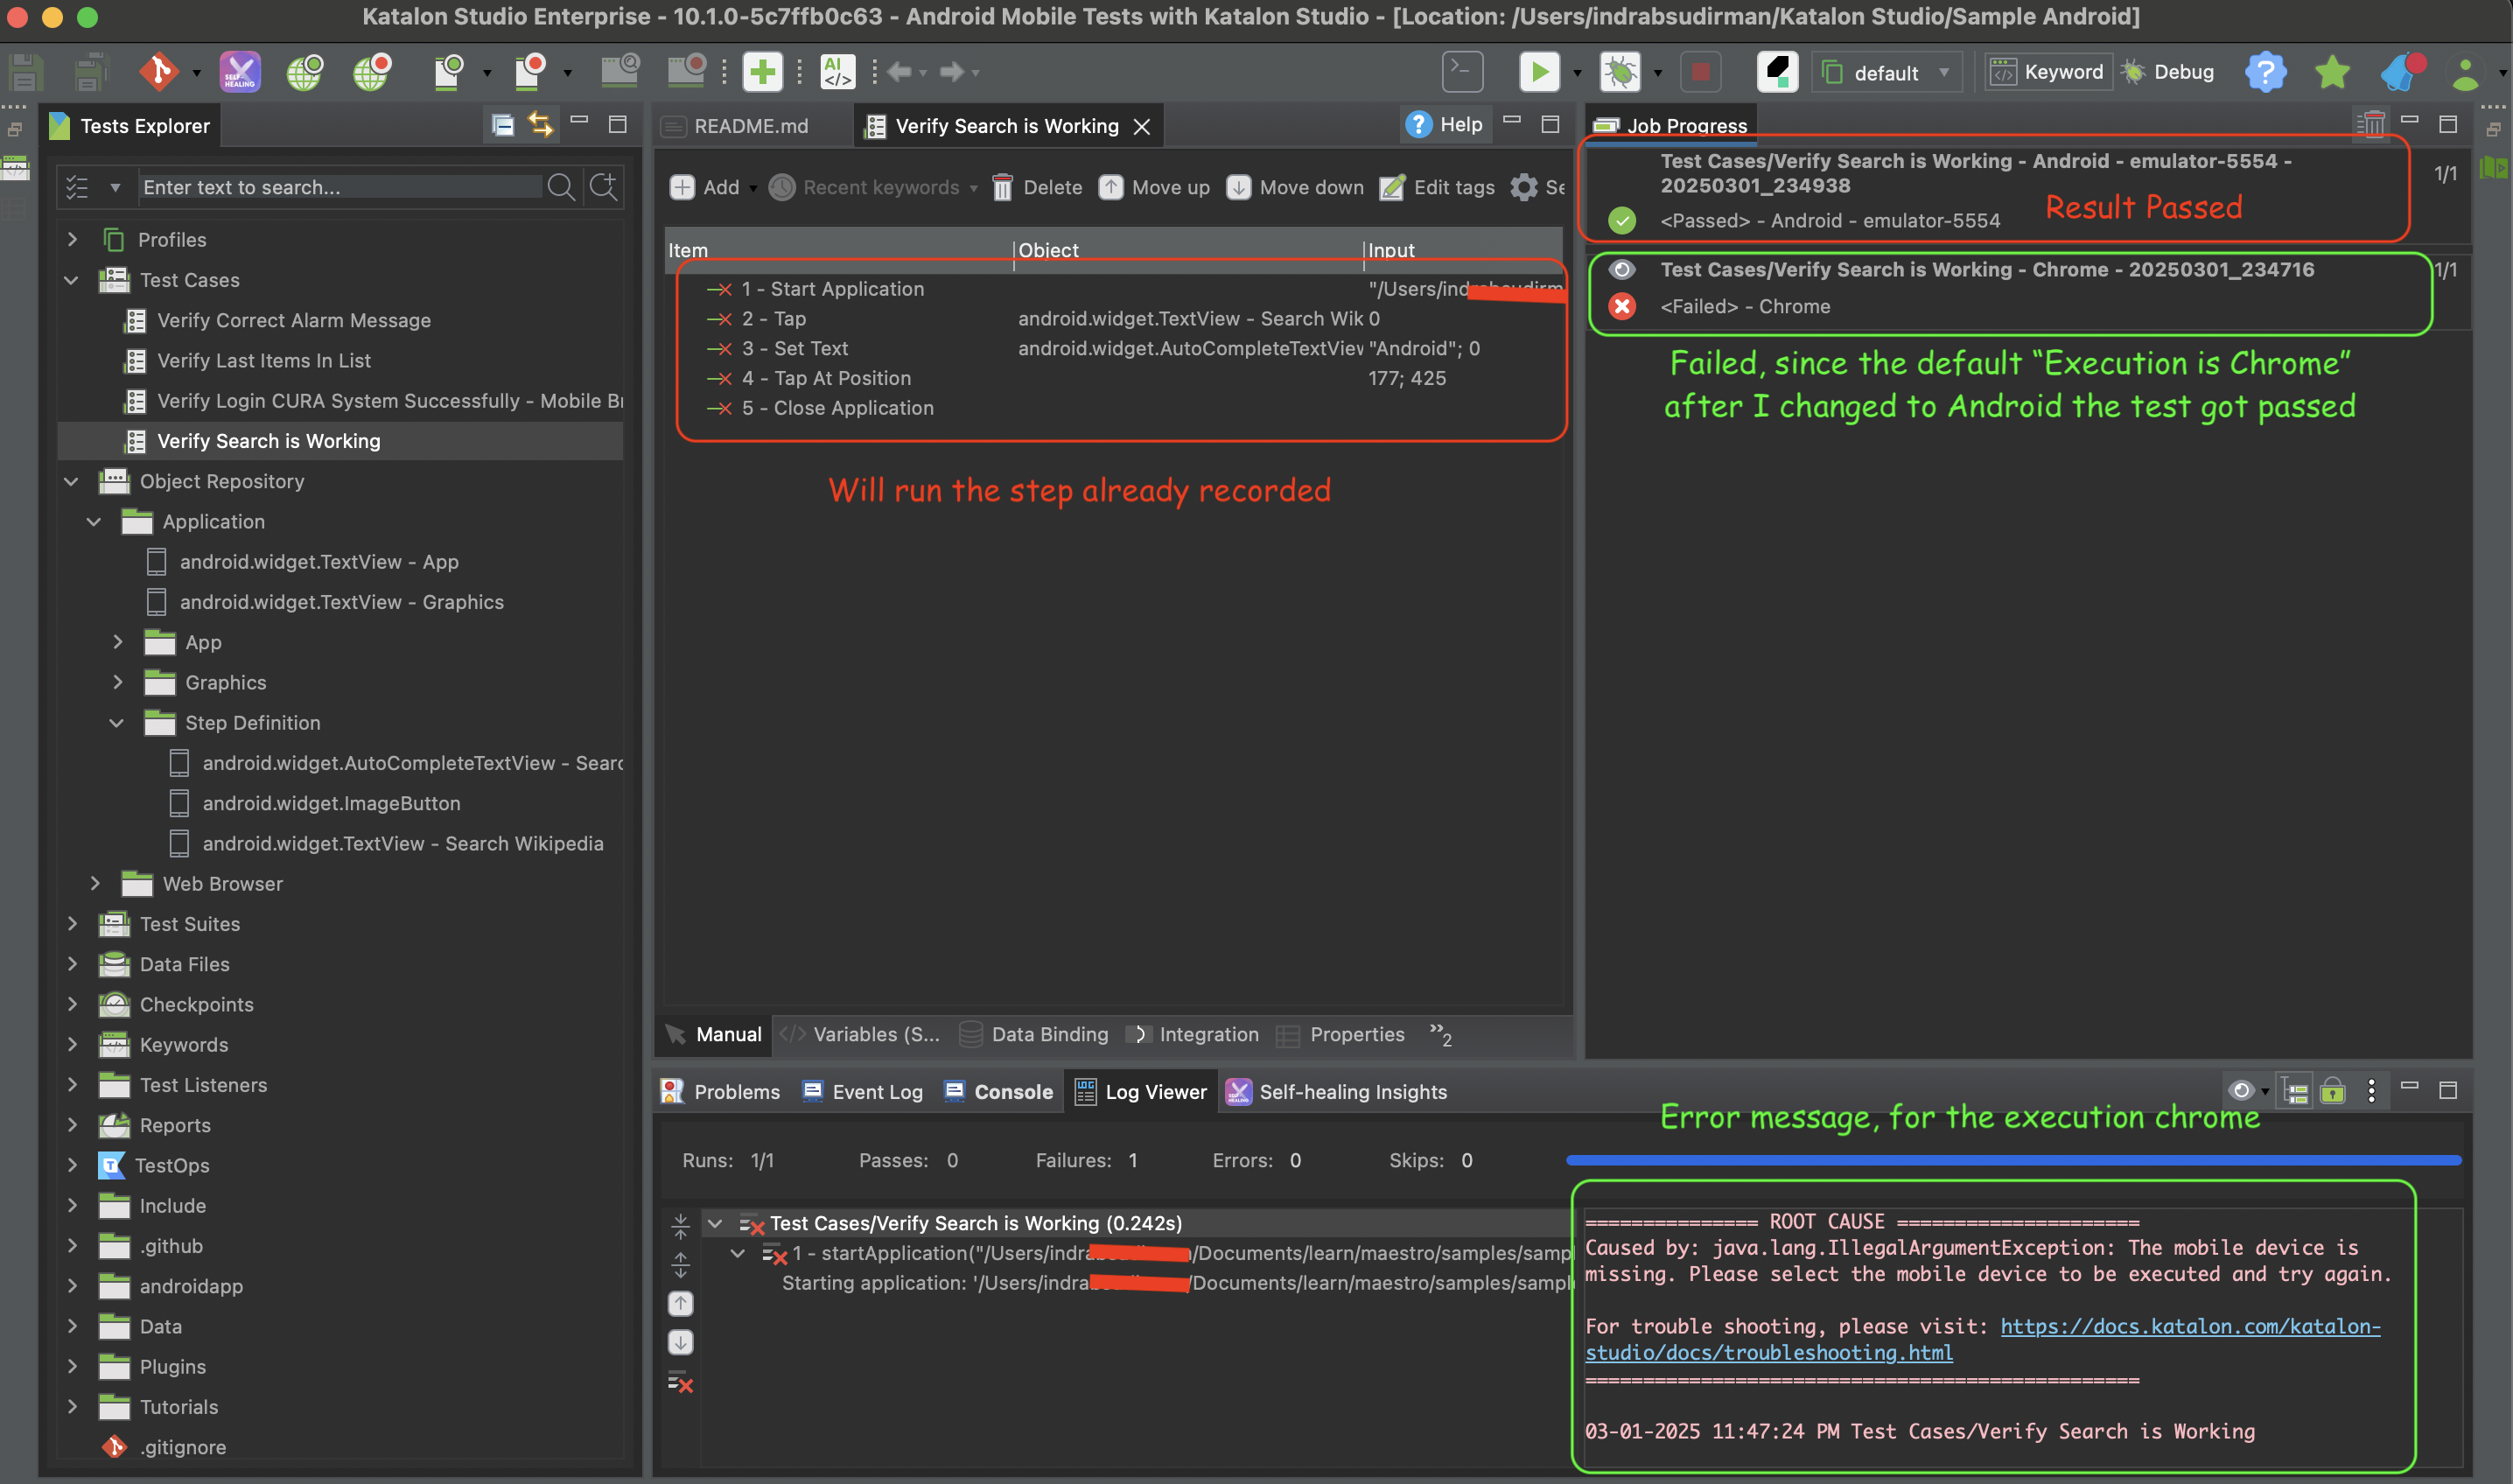
Task: Click the Debug bug run icon
Action: (1620, 72)
